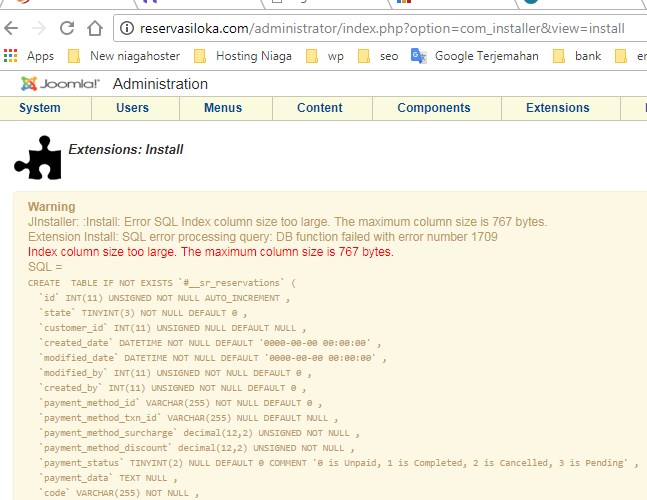Click the Joomla! logo
This screenshot has width=647, height=500.
point(59,84)
